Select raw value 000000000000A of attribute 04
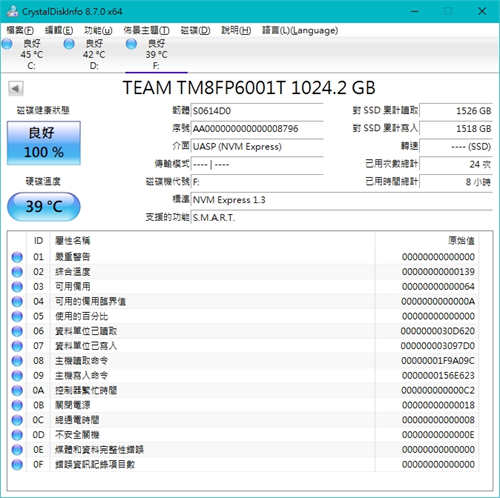Screen dimensions: 500x498 pos(438,301)
